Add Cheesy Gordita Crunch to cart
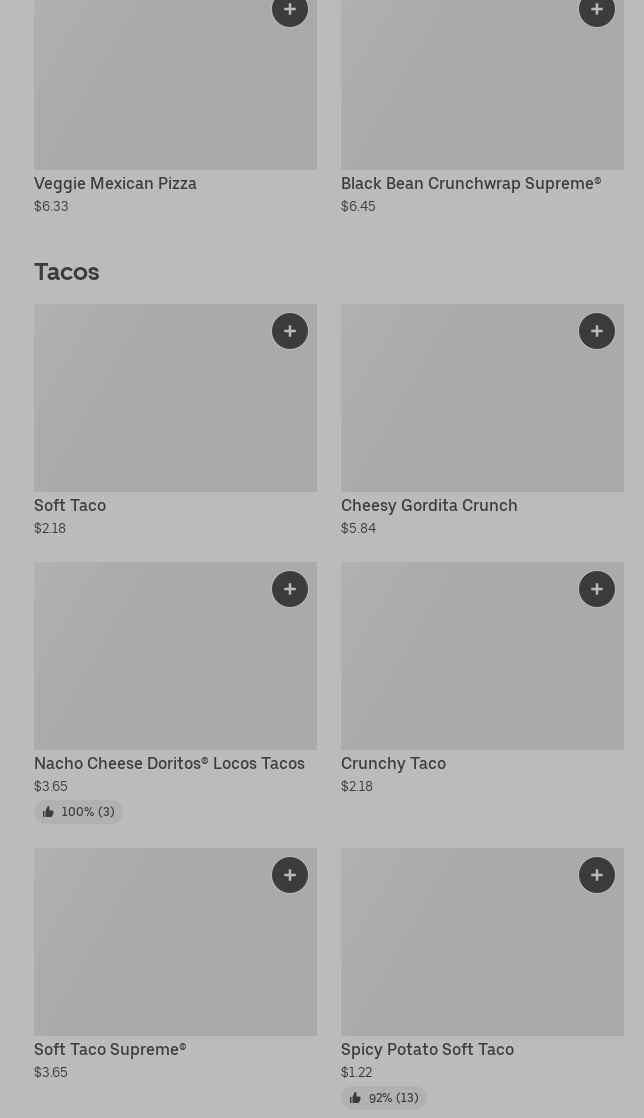Viewport: 644px width, 1118px height. click(597, 331)
